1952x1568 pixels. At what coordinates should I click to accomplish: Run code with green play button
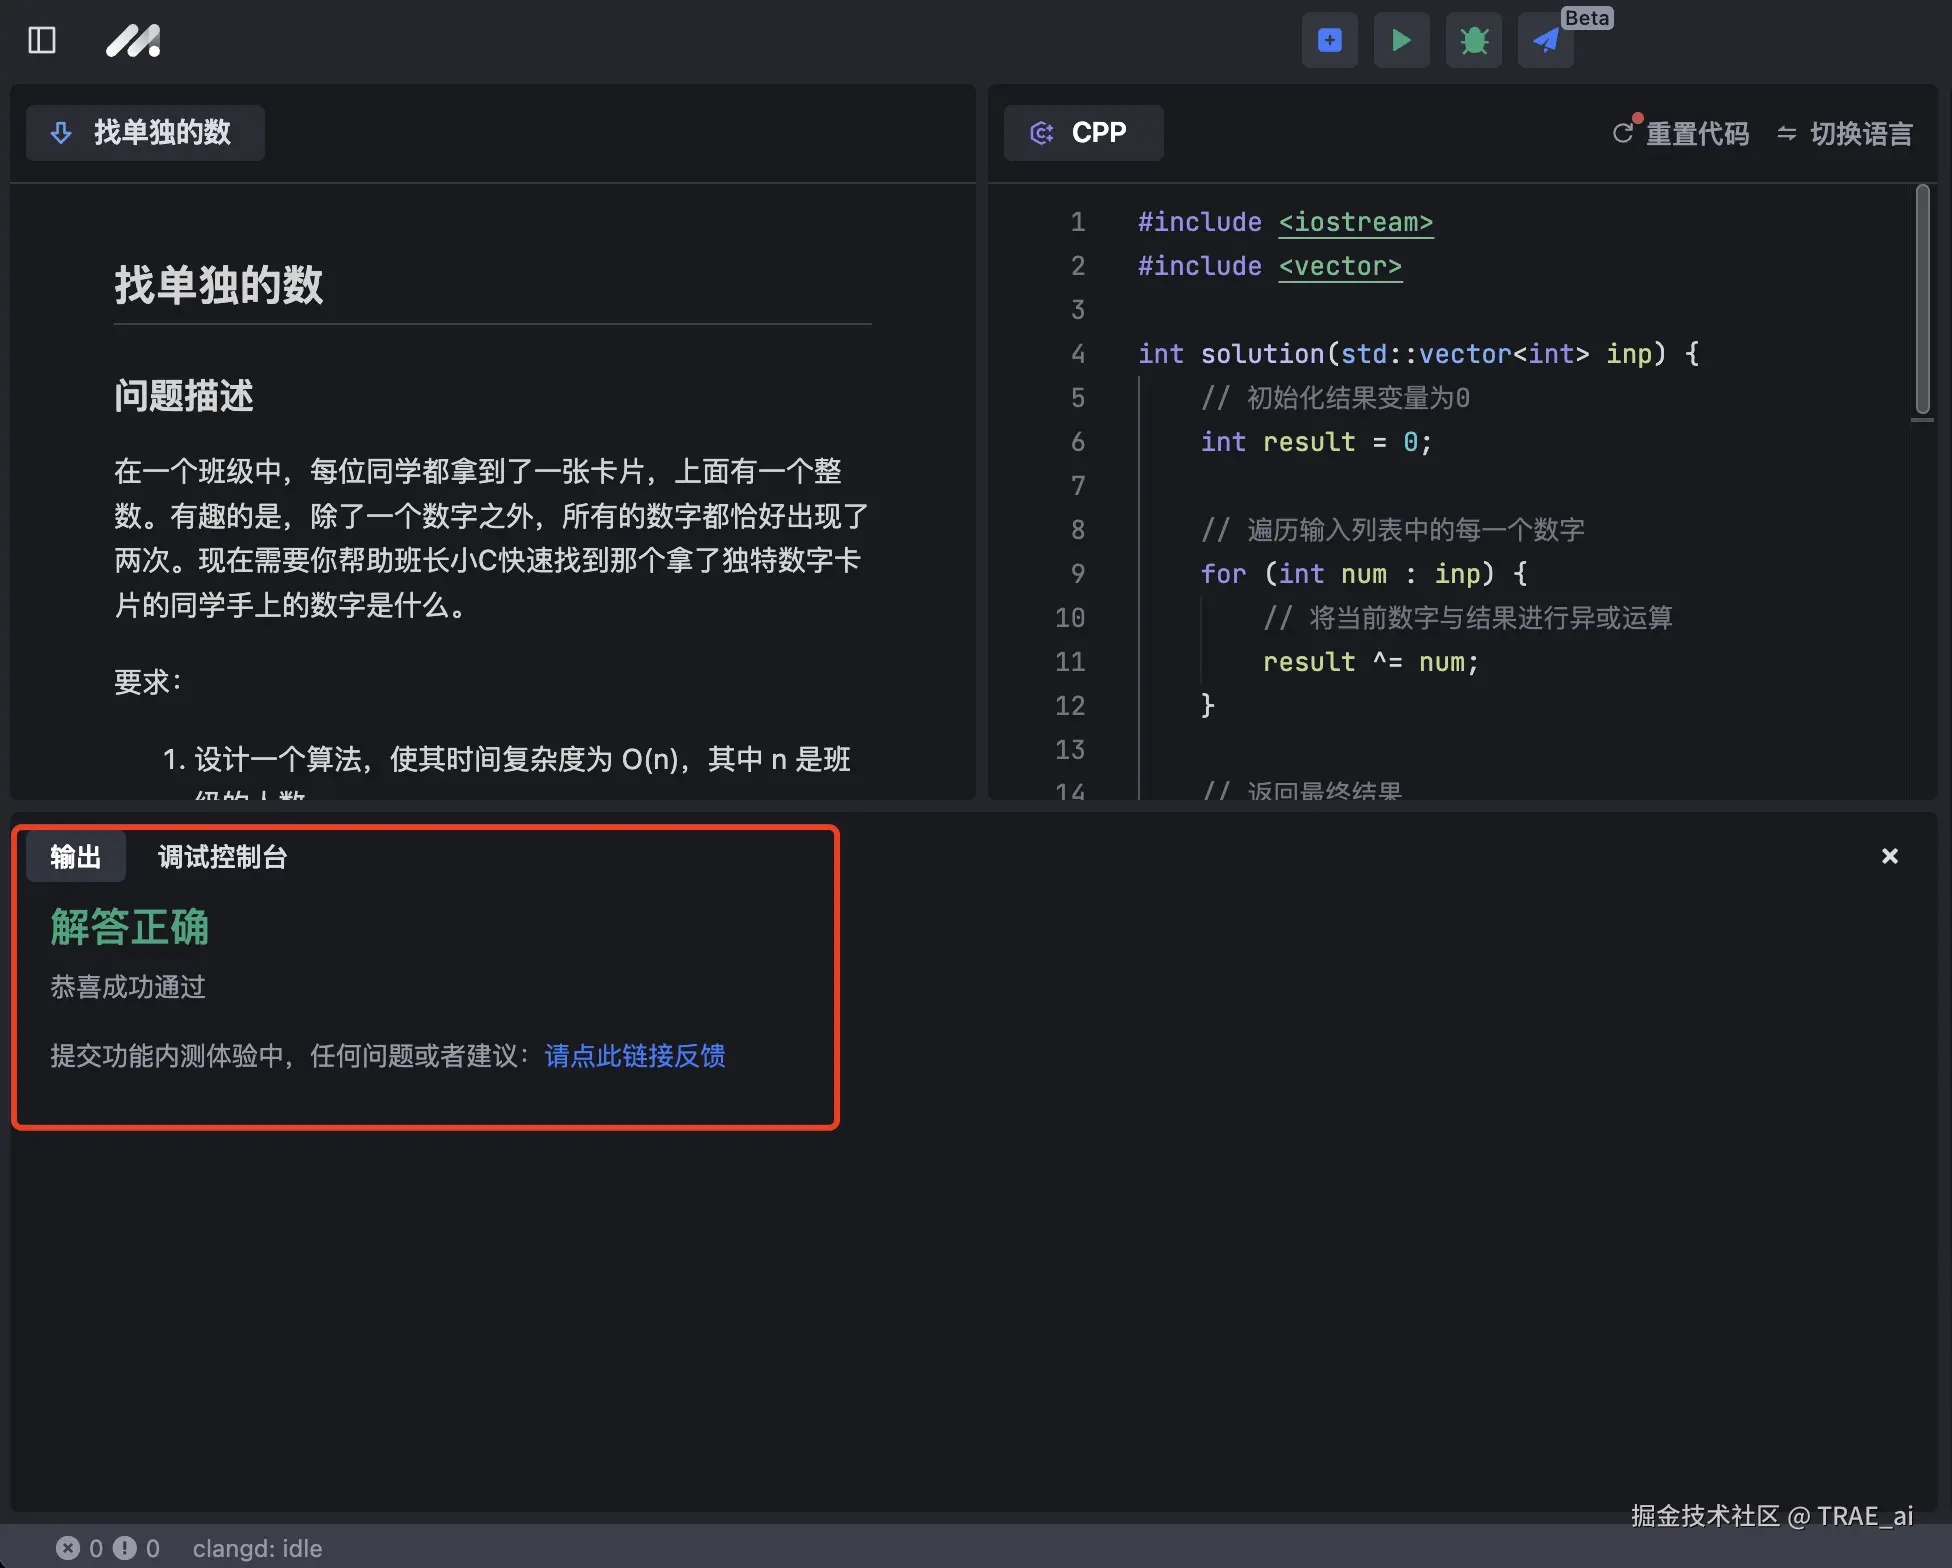tap(1401, 41)
